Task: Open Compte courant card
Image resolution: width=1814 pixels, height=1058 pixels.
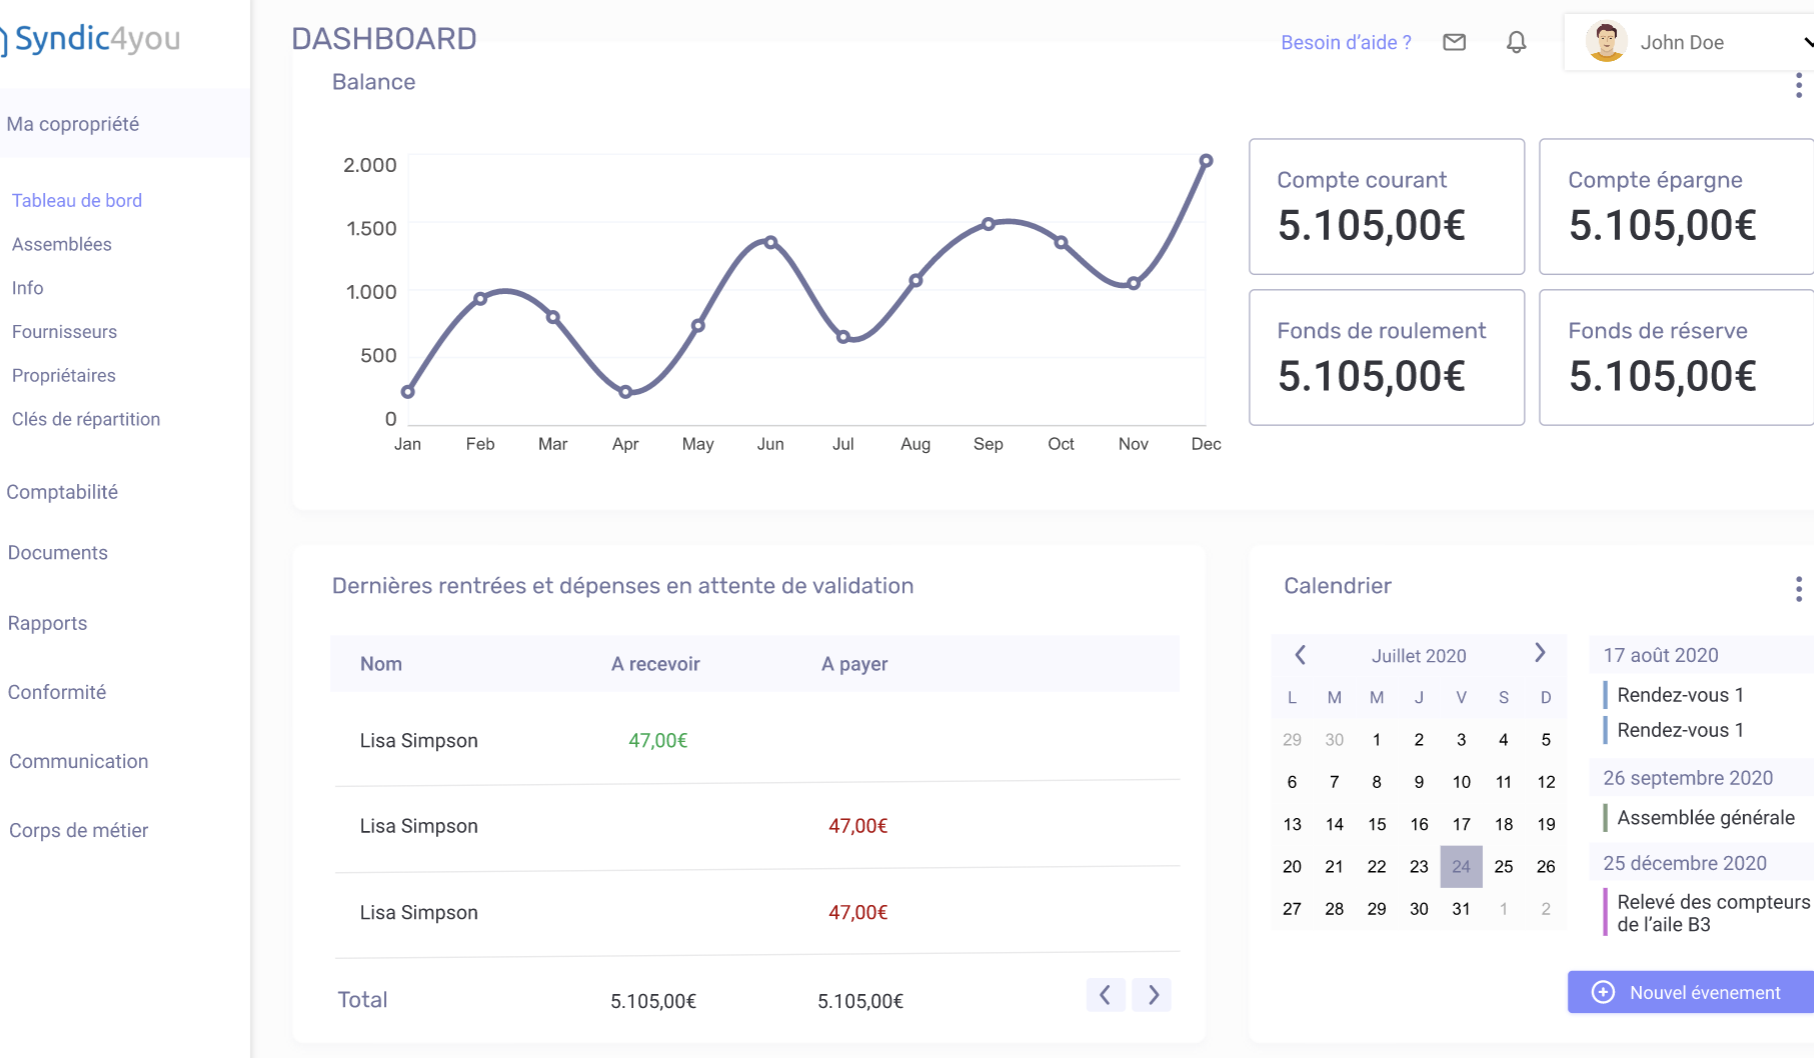Action: click(x=1387, y=206)
